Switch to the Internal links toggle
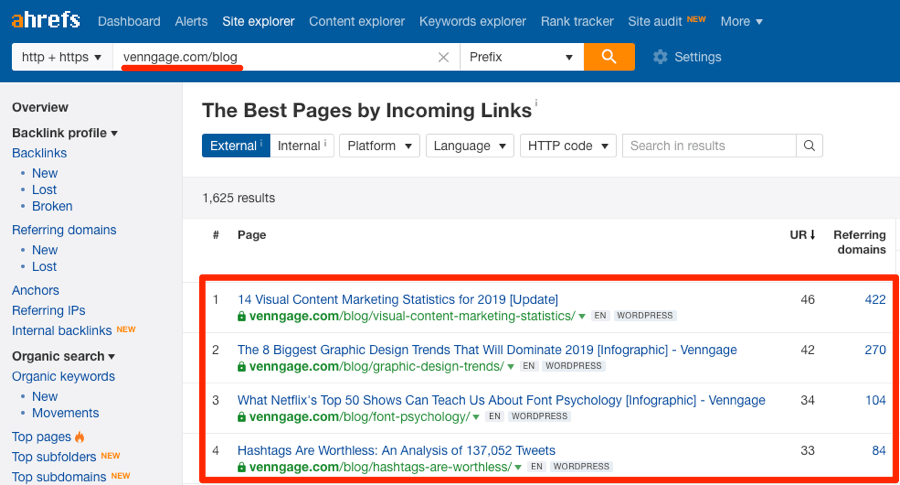 (302, 146)
